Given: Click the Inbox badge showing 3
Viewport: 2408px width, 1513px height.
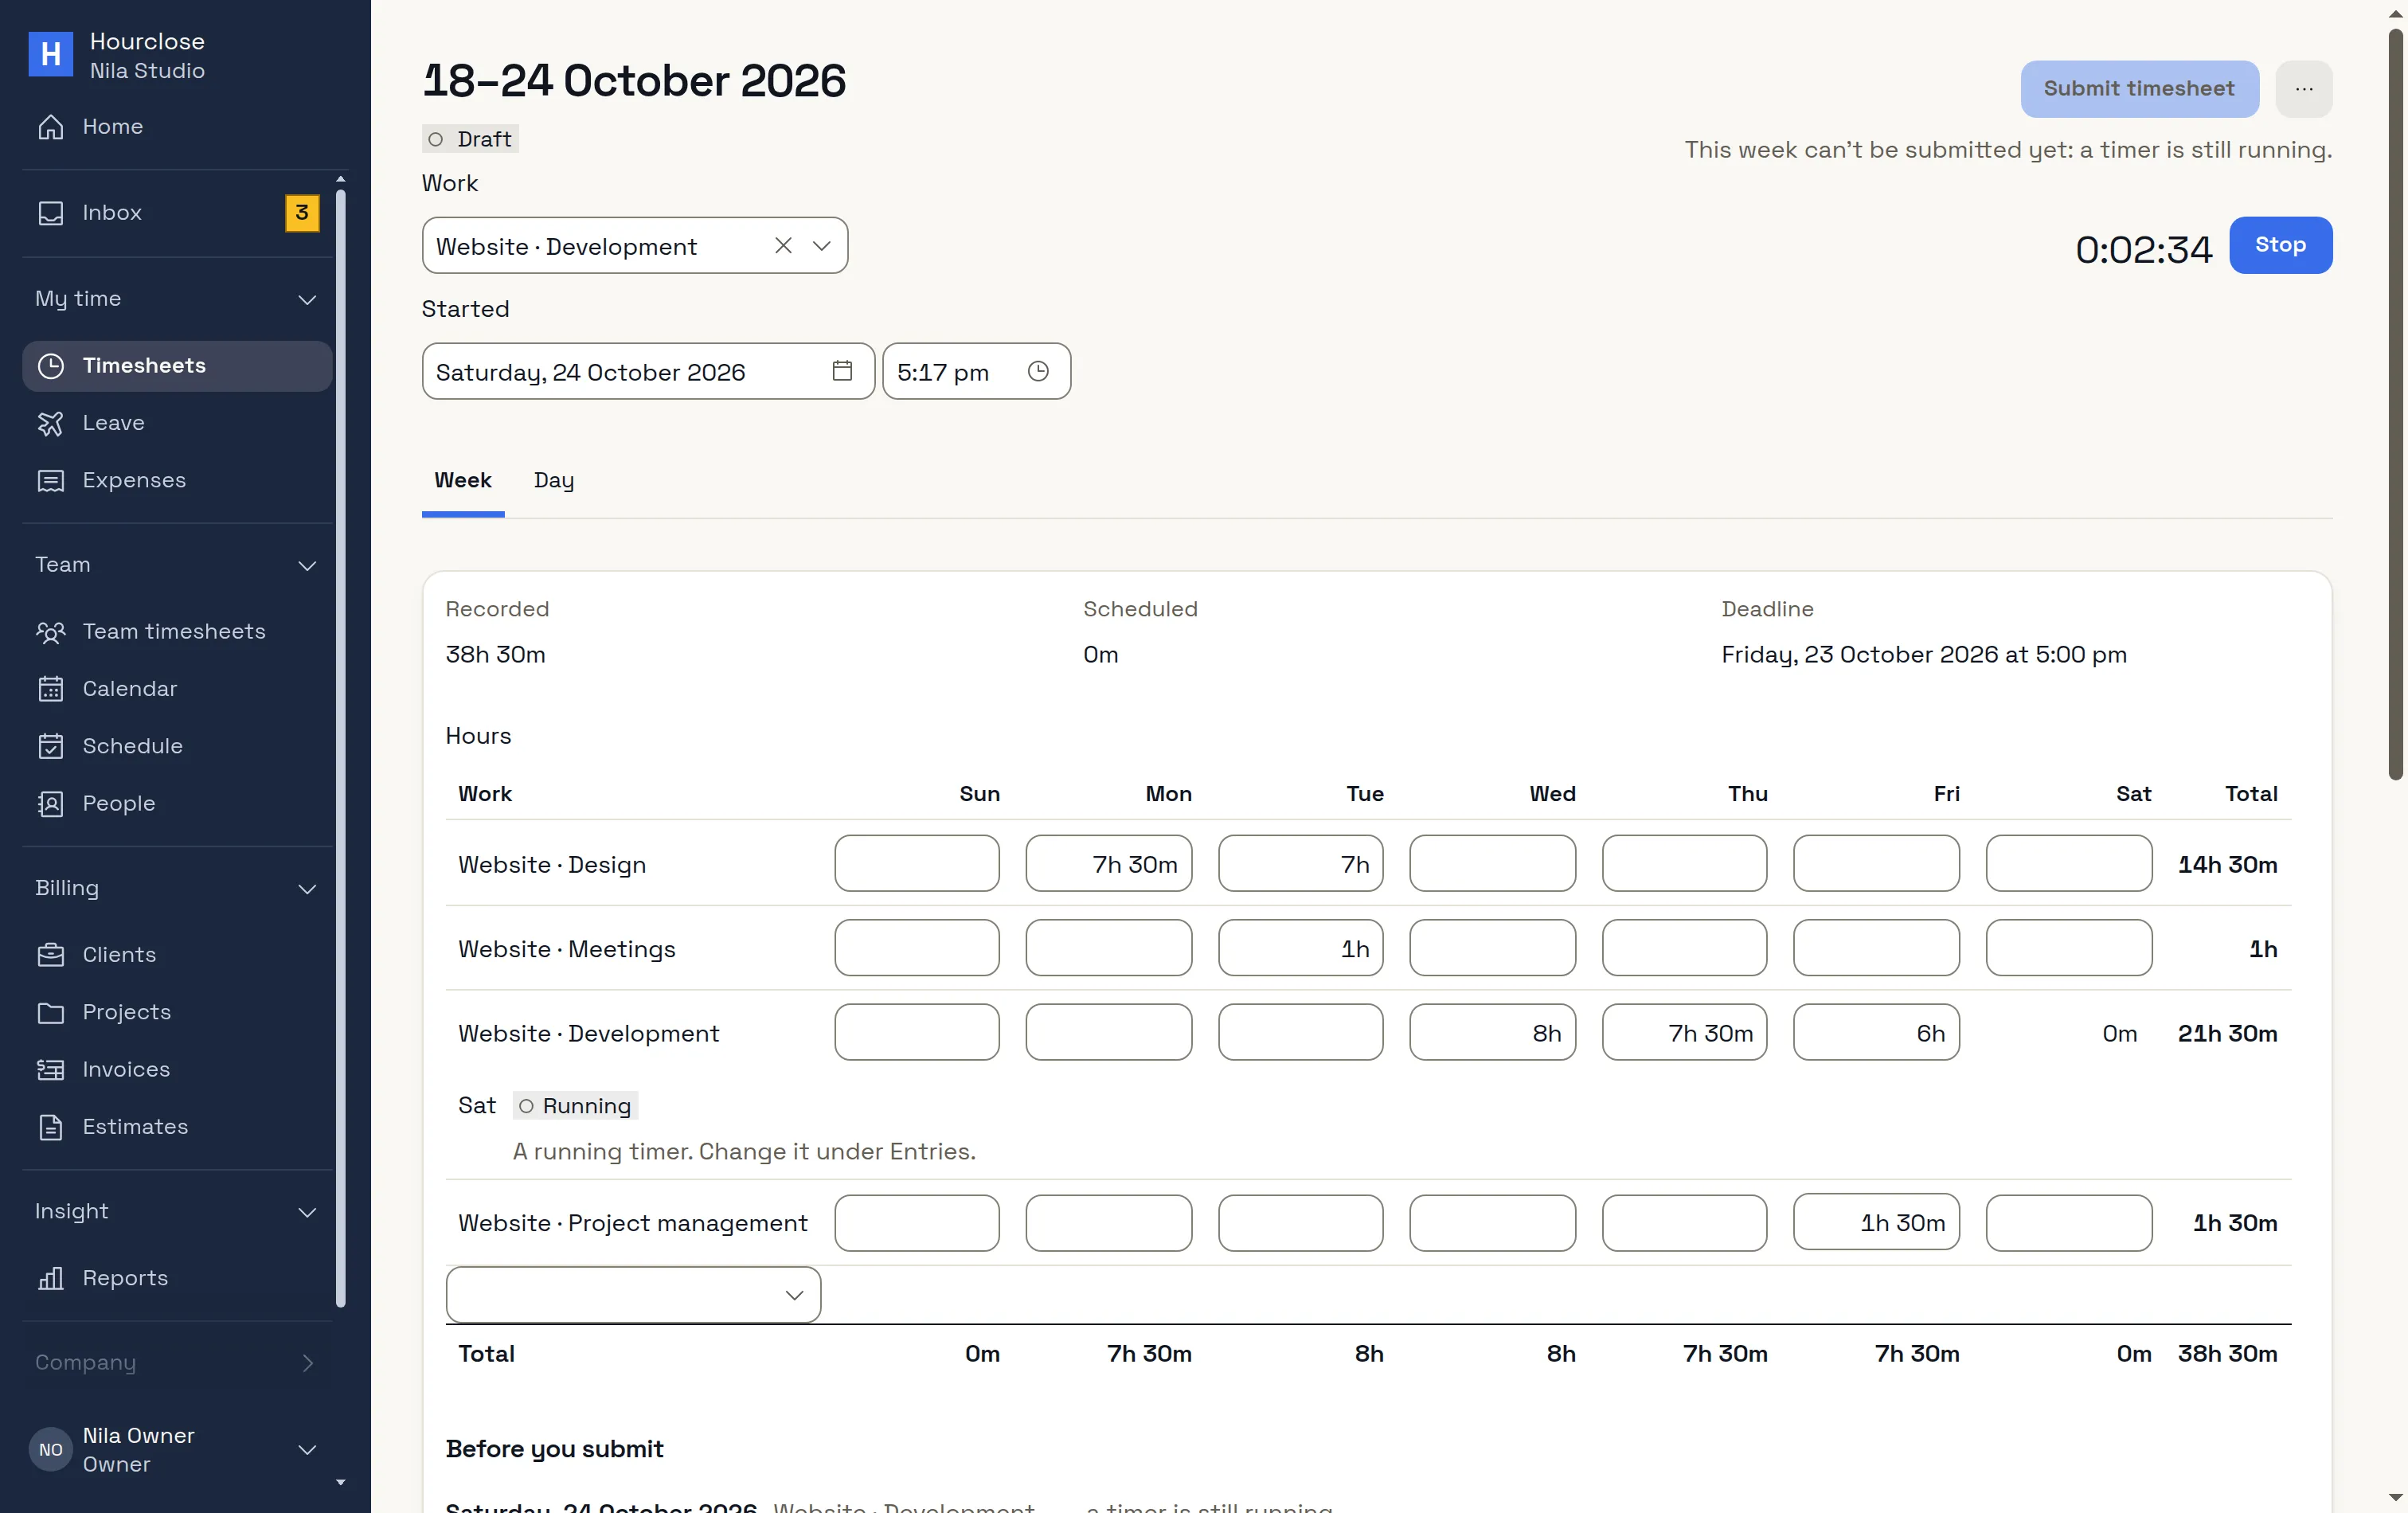Looking at the screenshot, I should [x=302, y=213].
